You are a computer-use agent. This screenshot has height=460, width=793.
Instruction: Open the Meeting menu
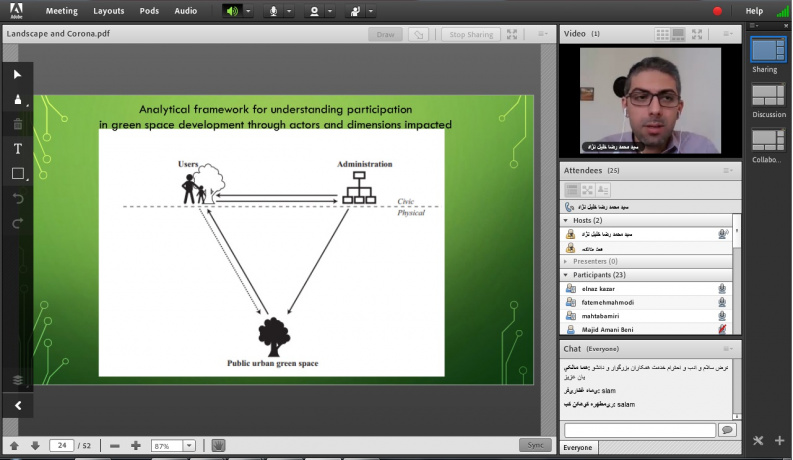click(x=61, y=11)
